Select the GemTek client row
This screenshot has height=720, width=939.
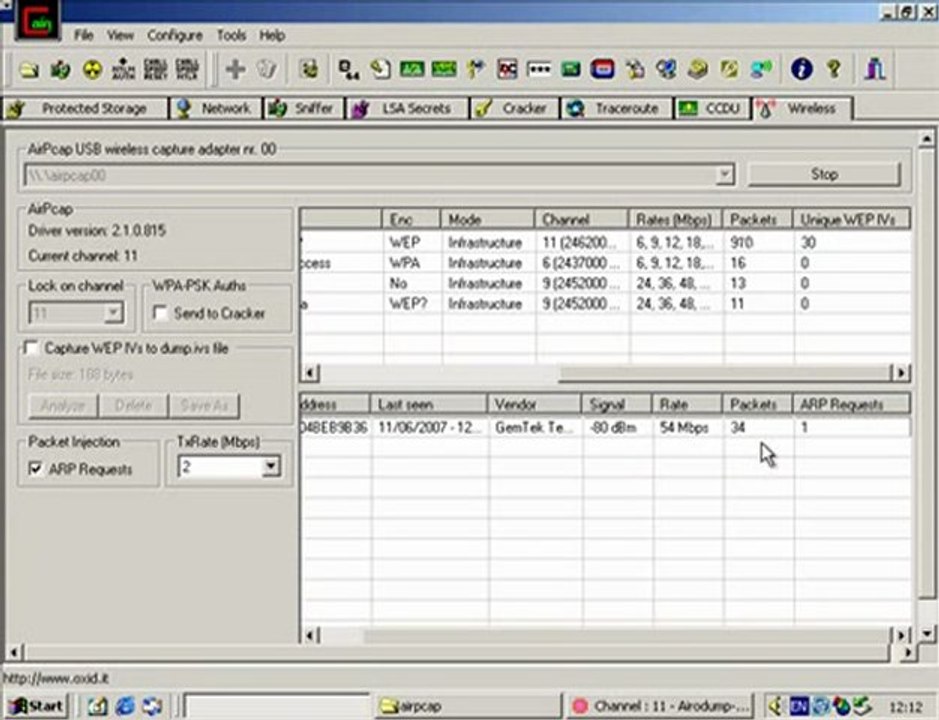(x=605, y=428)
